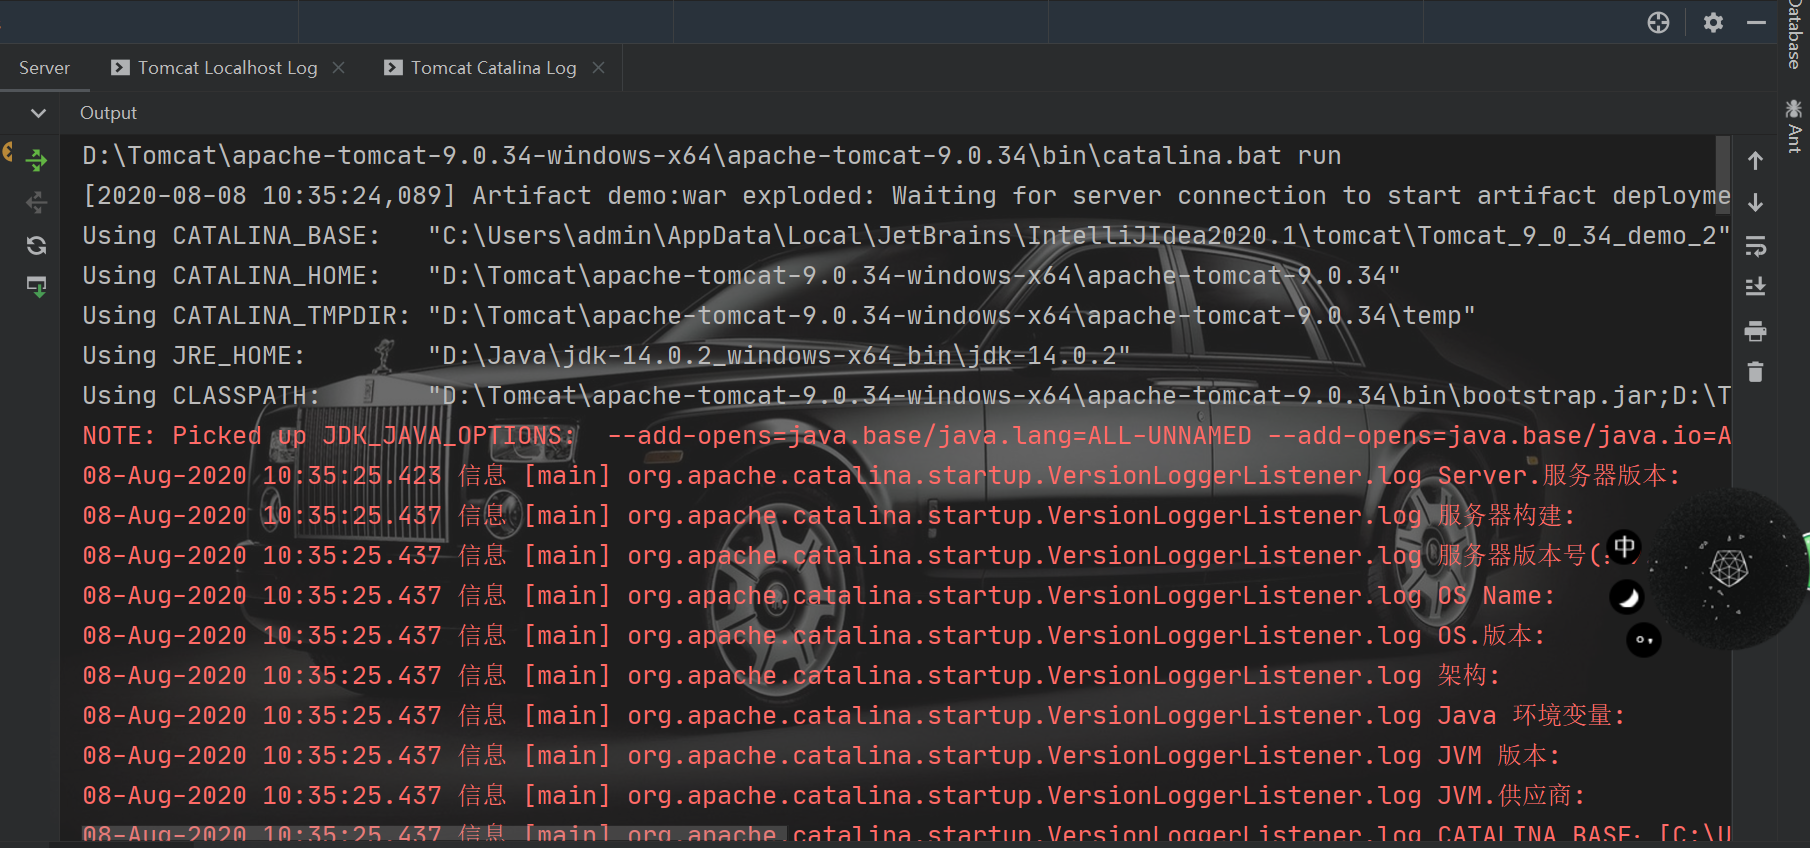Hide the tool window with the minus icon
Screen dimensions: 1810x848
pyautogui.click(x=1757, y=22)
